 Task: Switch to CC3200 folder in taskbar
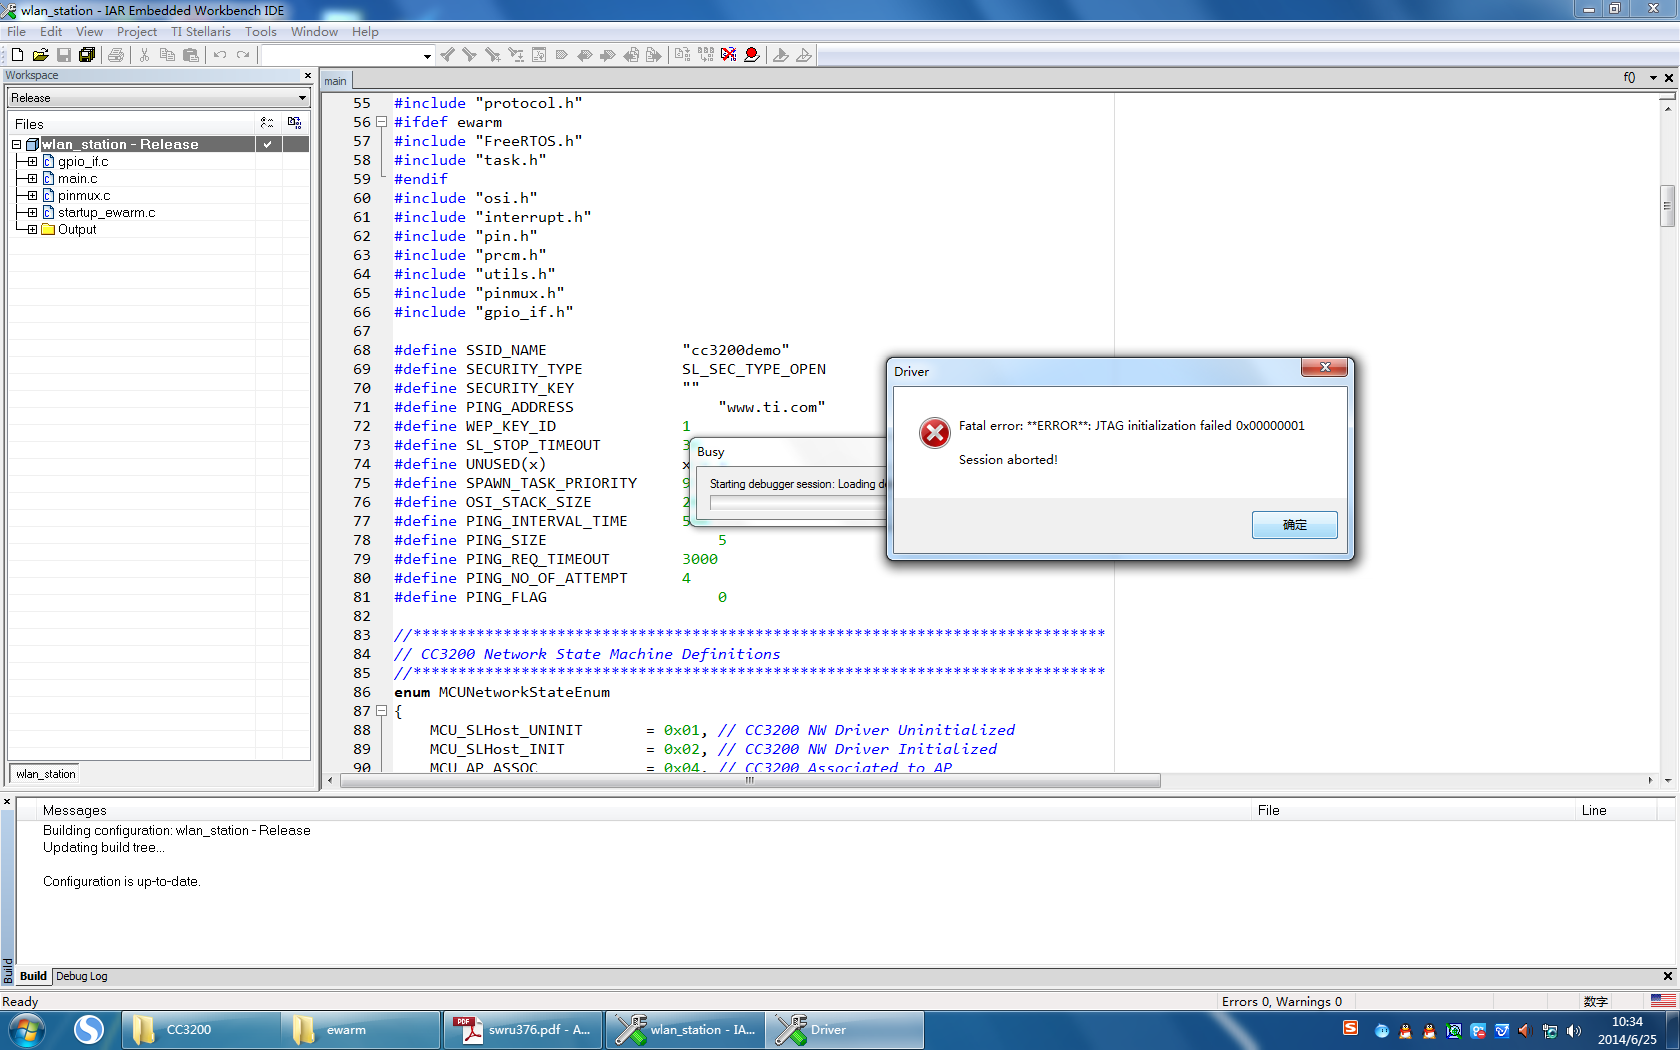coord(201,1030)
